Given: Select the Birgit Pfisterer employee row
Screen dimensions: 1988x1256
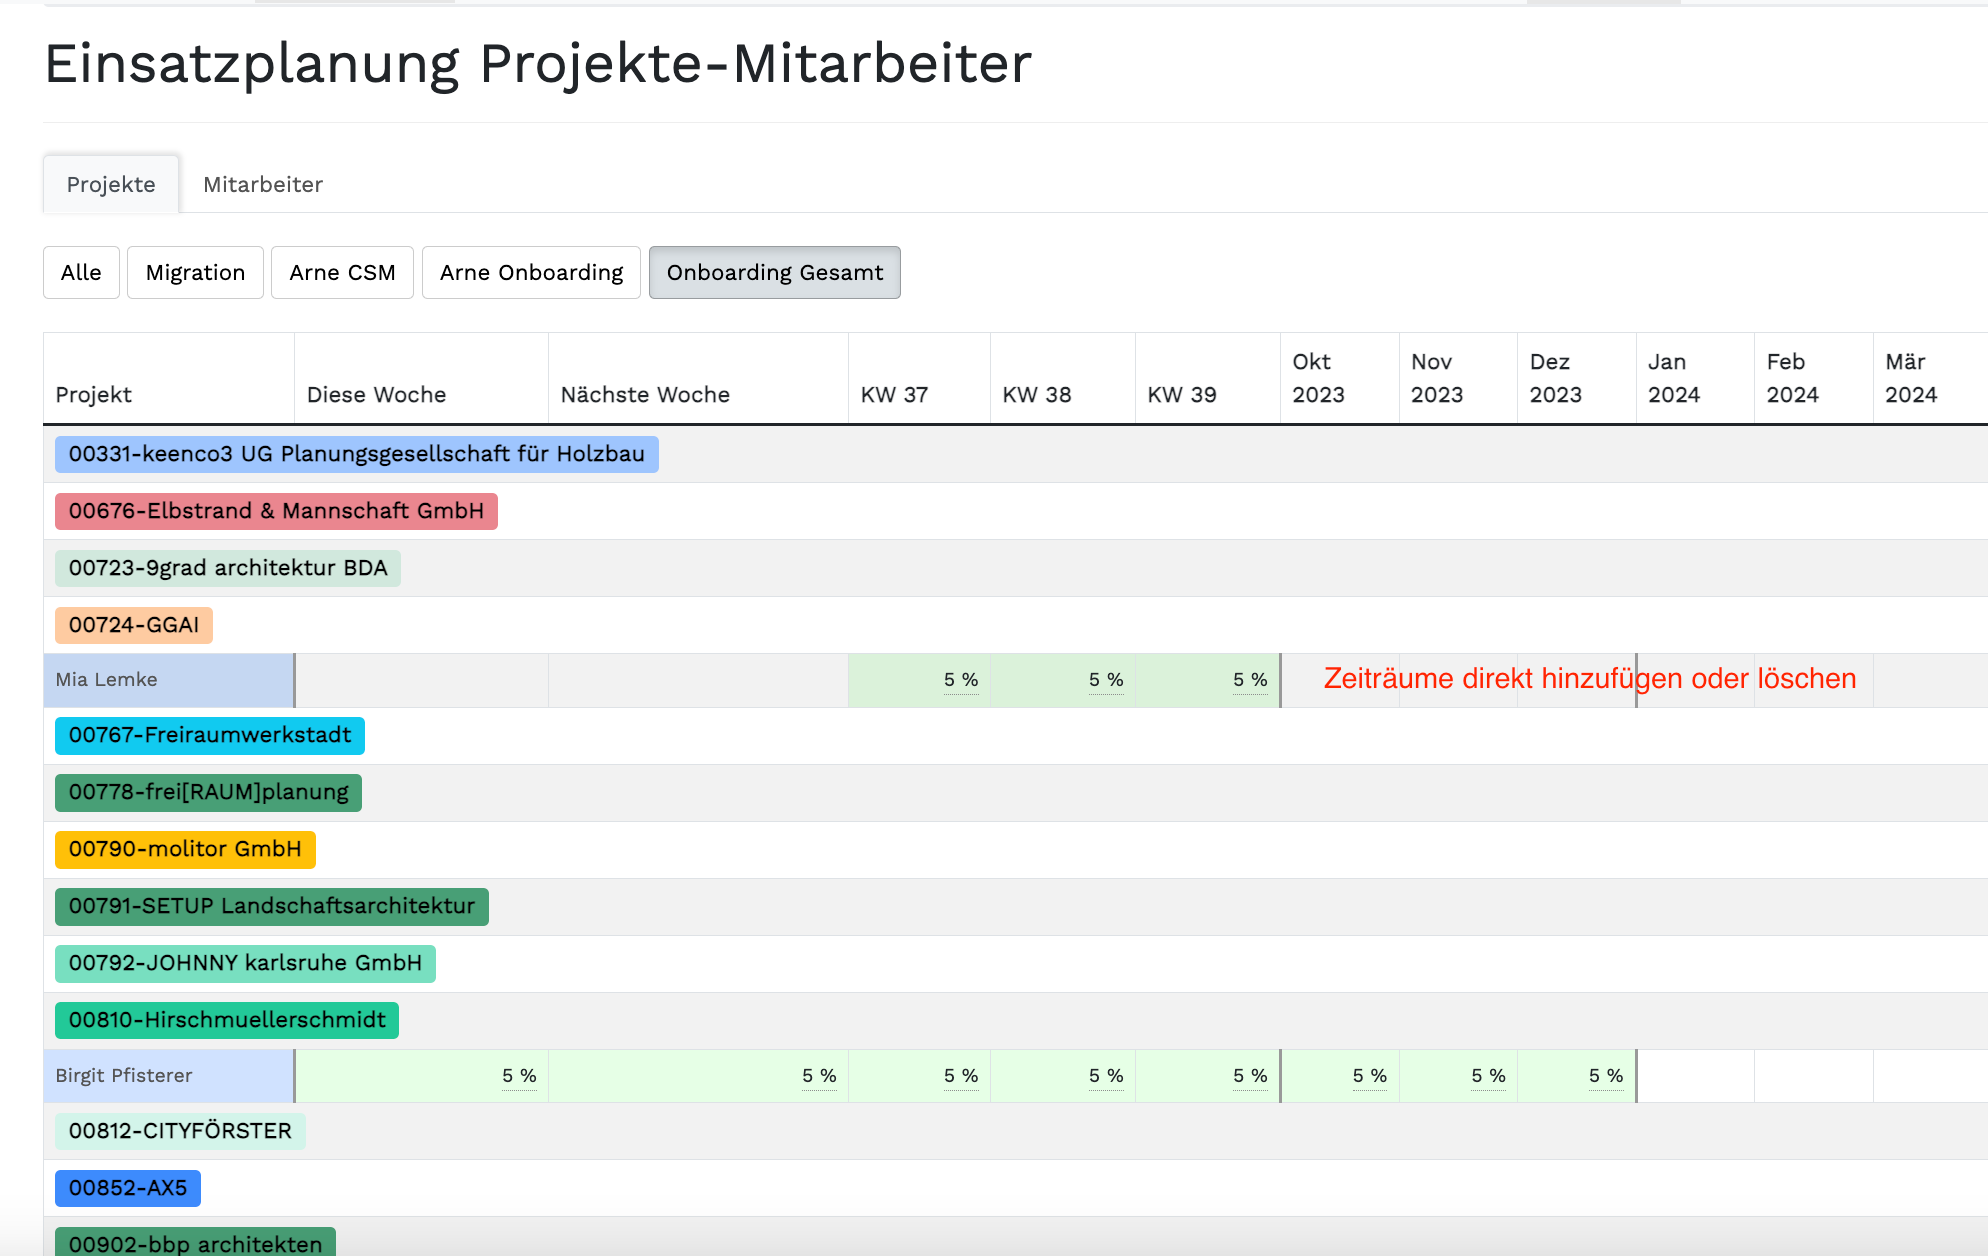Looking at the screenshot, I should coord(168,1076).
